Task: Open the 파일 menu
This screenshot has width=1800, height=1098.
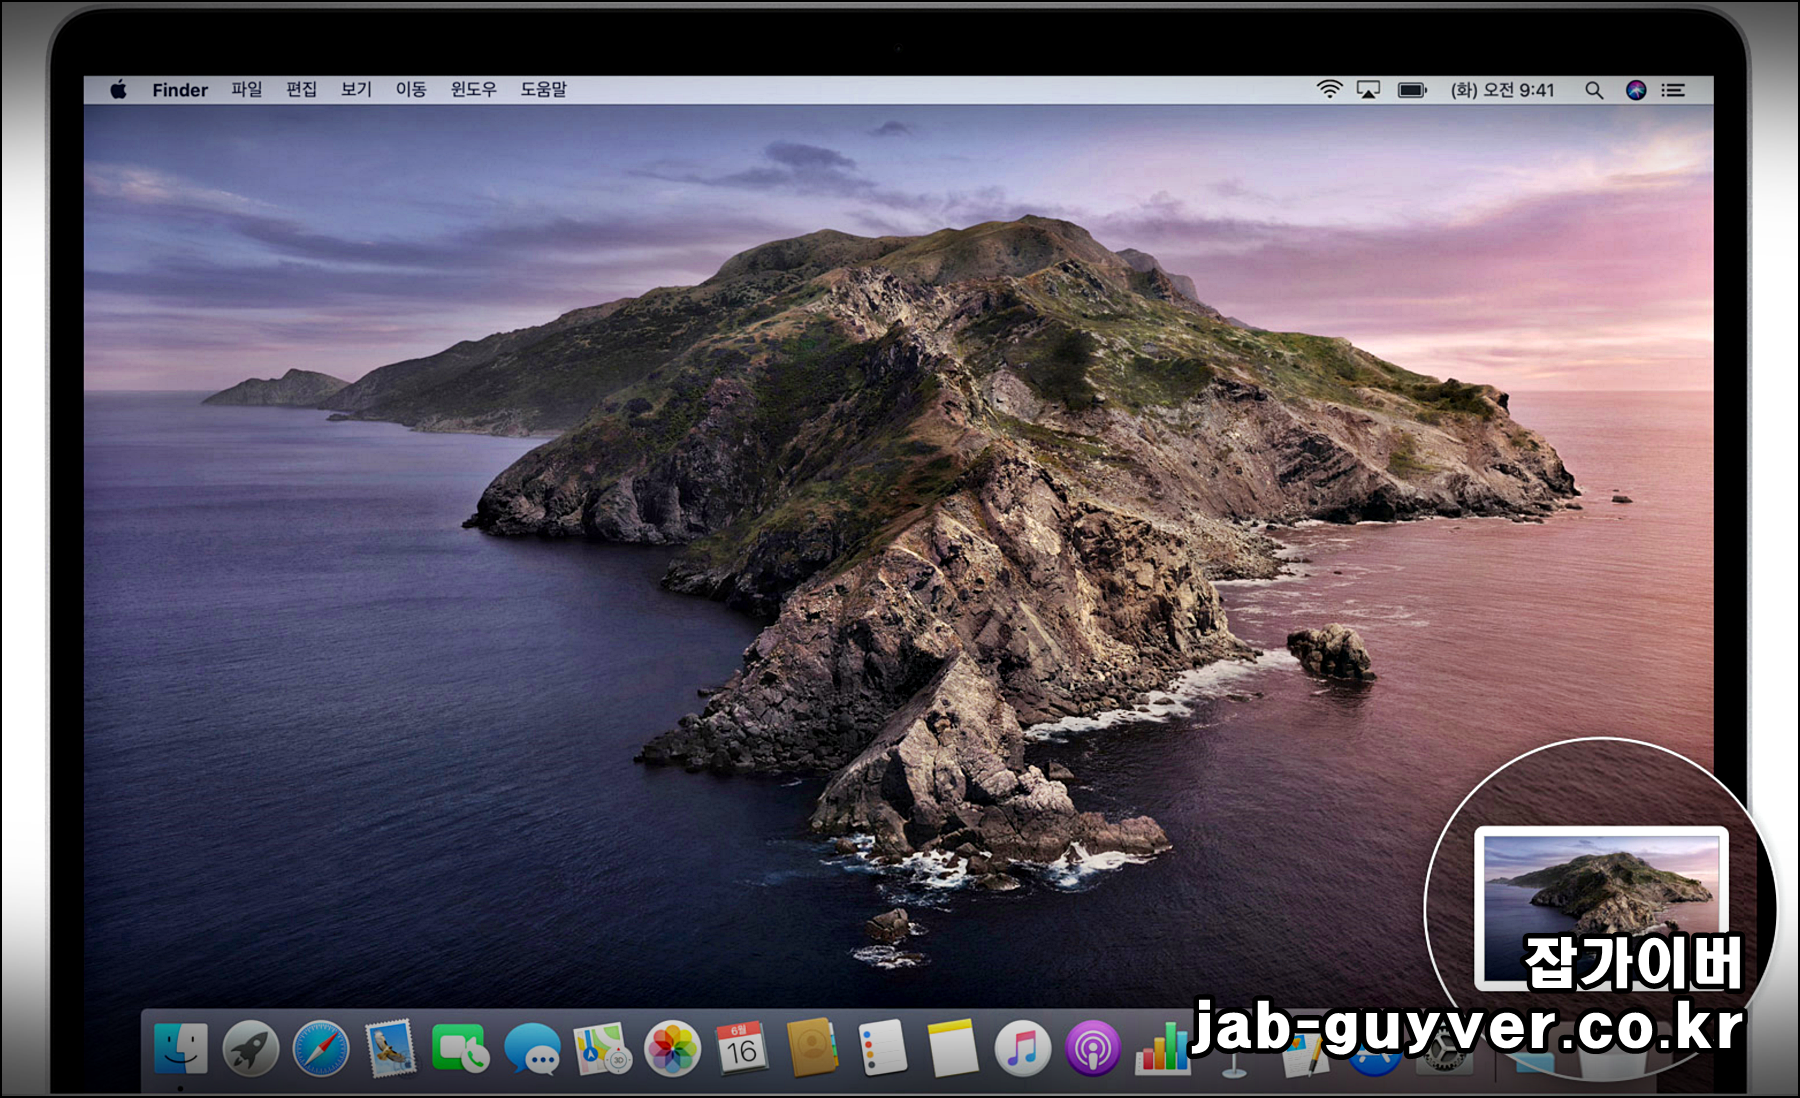Action: (247, 90)
